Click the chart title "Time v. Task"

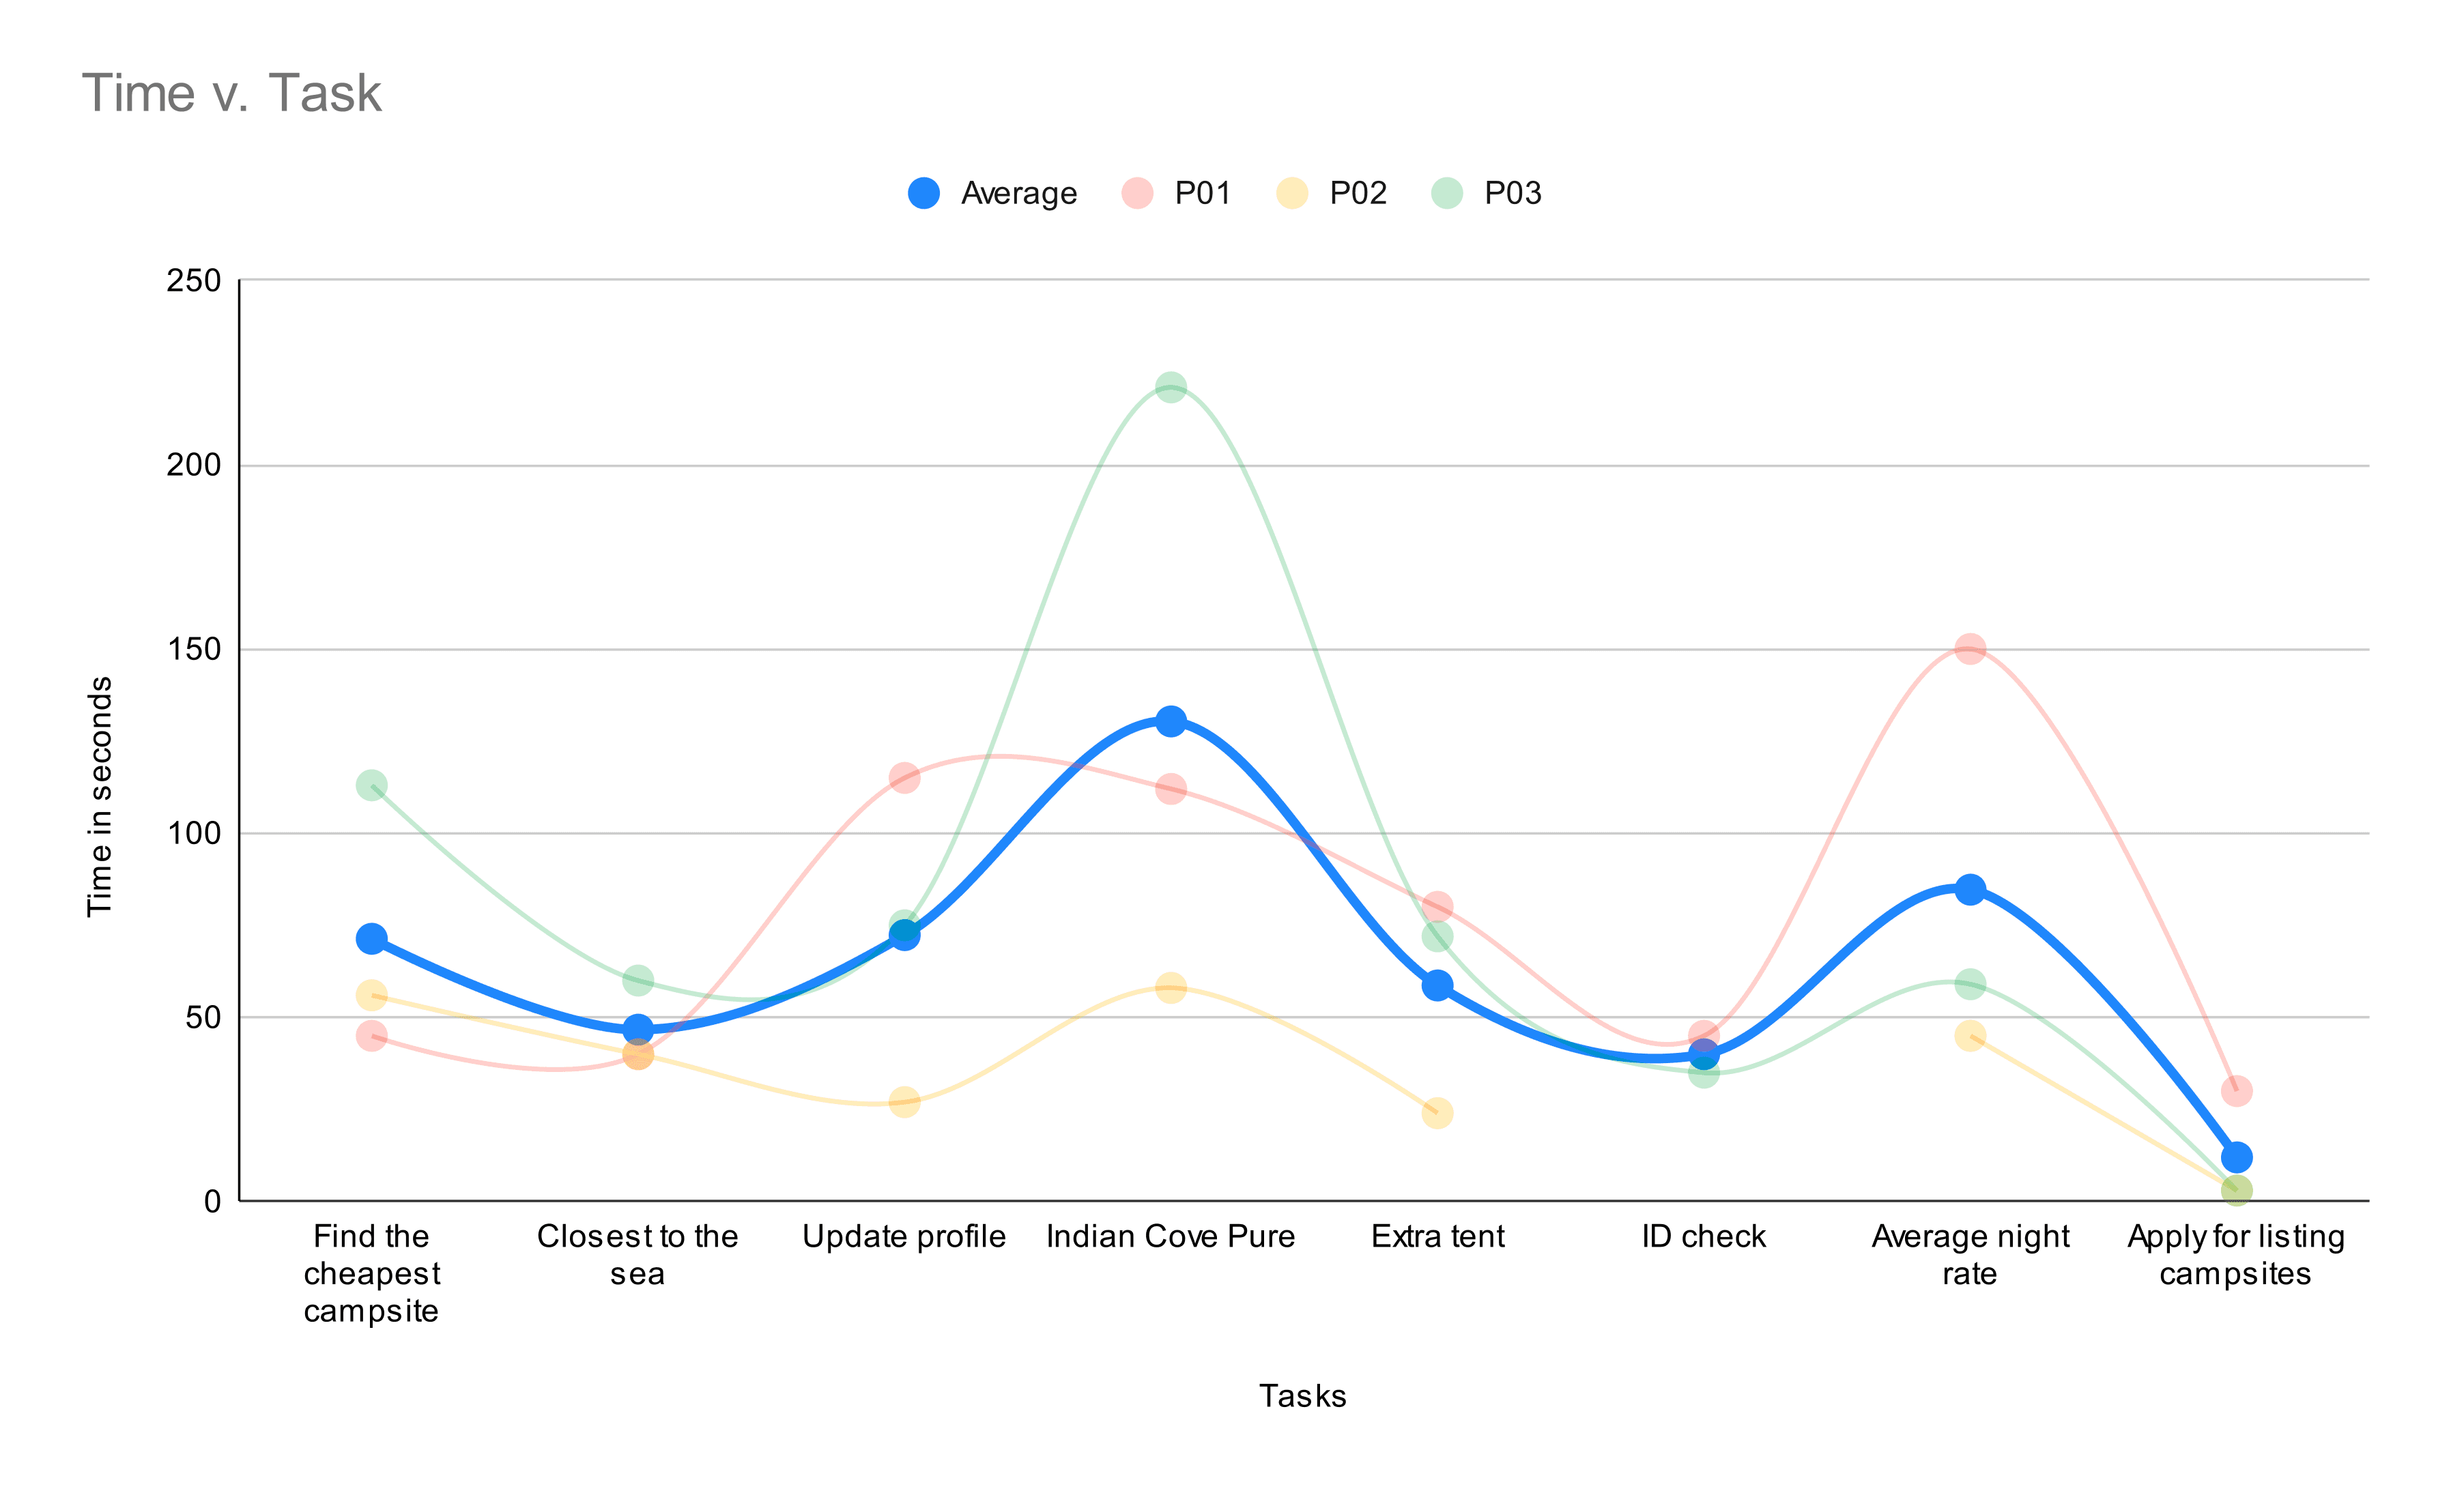(231, 93)
